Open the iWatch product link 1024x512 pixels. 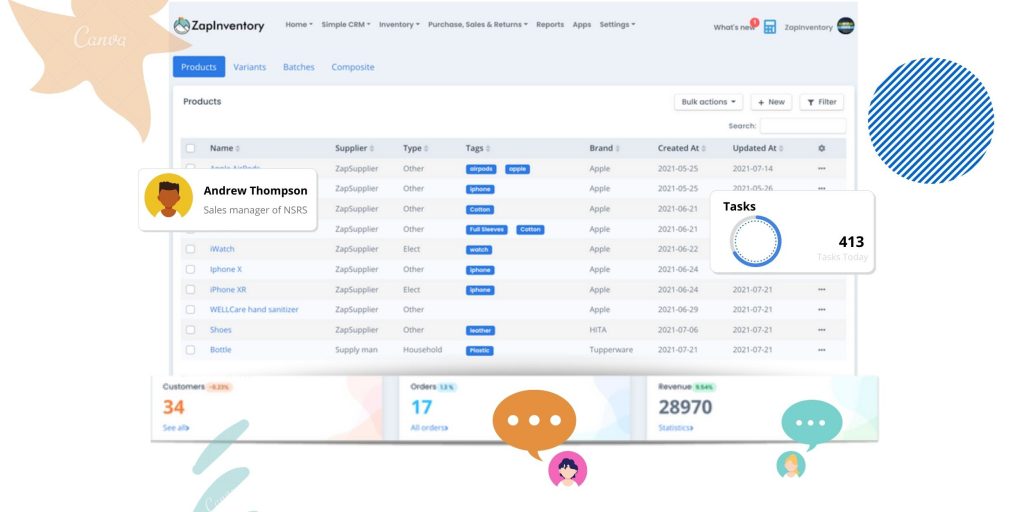[x=222, y=249]
